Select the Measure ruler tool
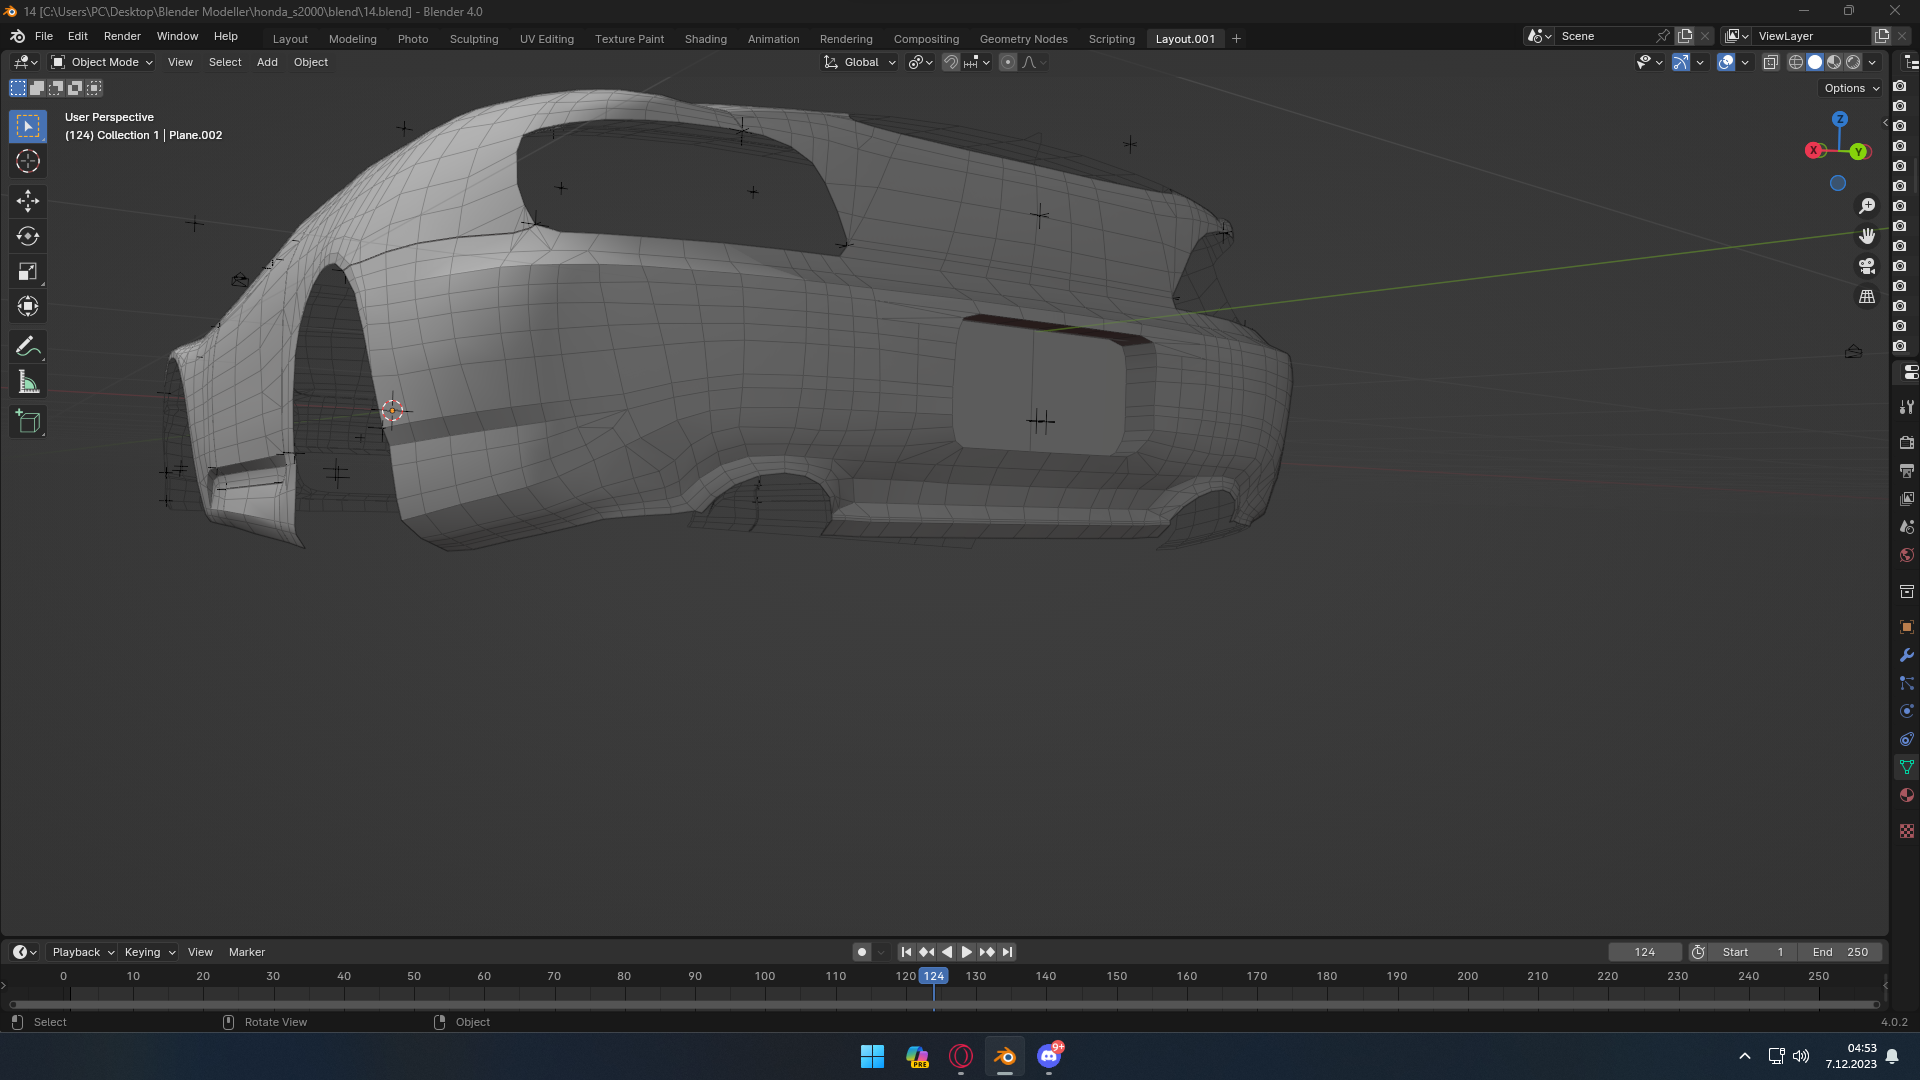 coord(28,383)
